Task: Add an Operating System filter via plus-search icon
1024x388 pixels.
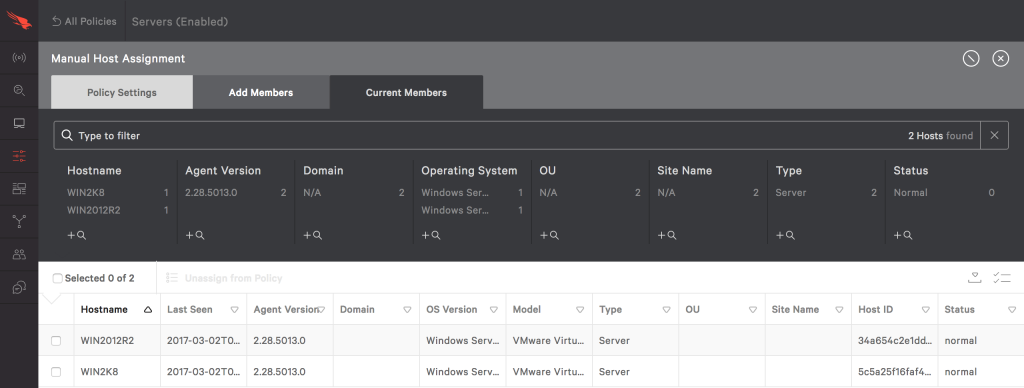Action: (x=430, y=235)
